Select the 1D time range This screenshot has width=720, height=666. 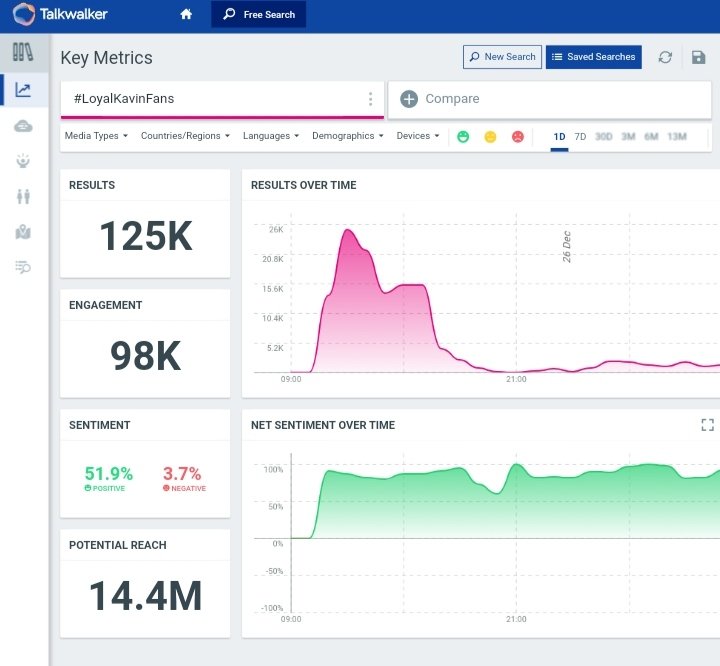(x=559, y=137)
